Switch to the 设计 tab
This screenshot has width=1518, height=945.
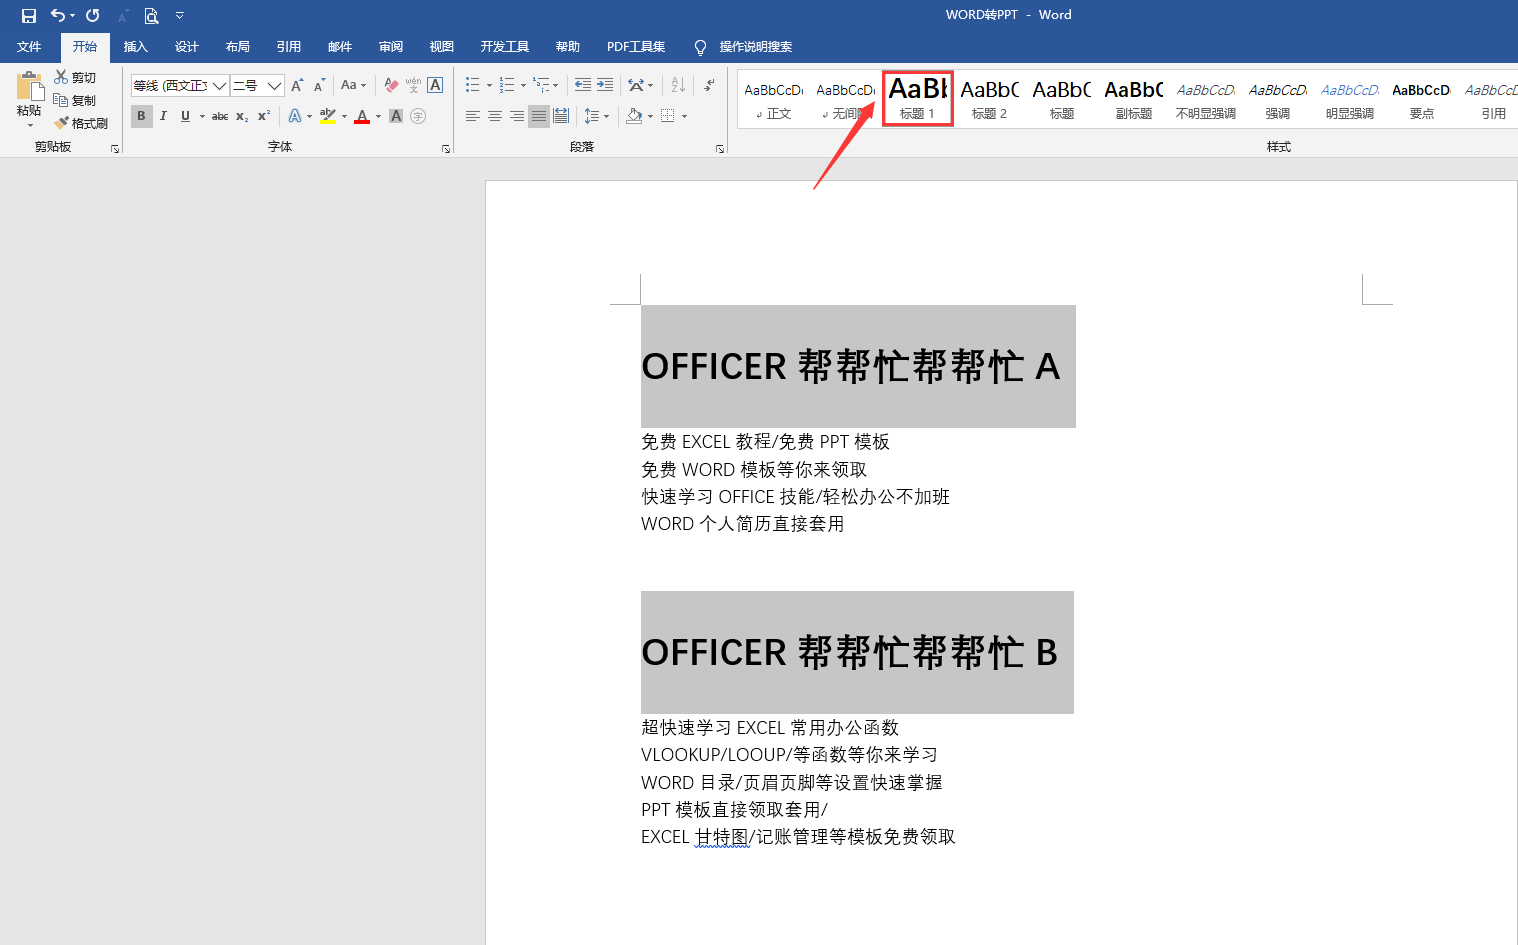pos(186,47)
